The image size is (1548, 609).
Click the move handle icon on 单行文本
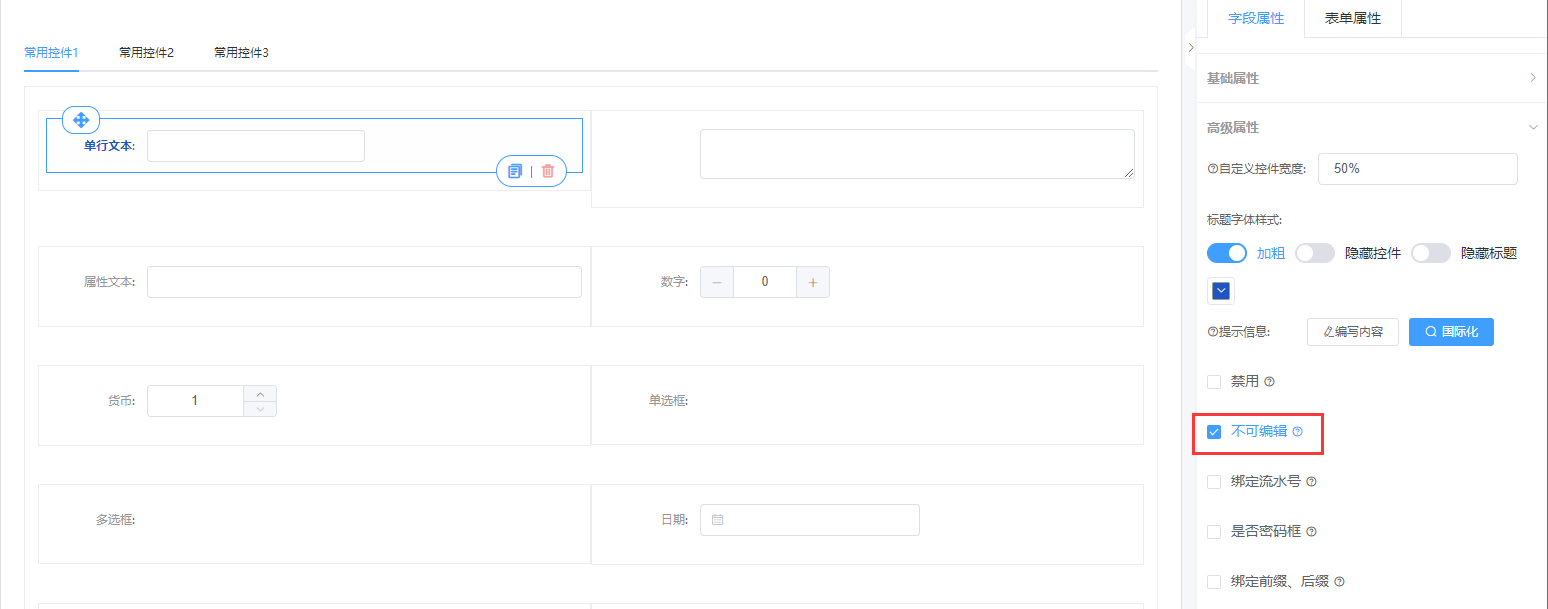point(81,120)
